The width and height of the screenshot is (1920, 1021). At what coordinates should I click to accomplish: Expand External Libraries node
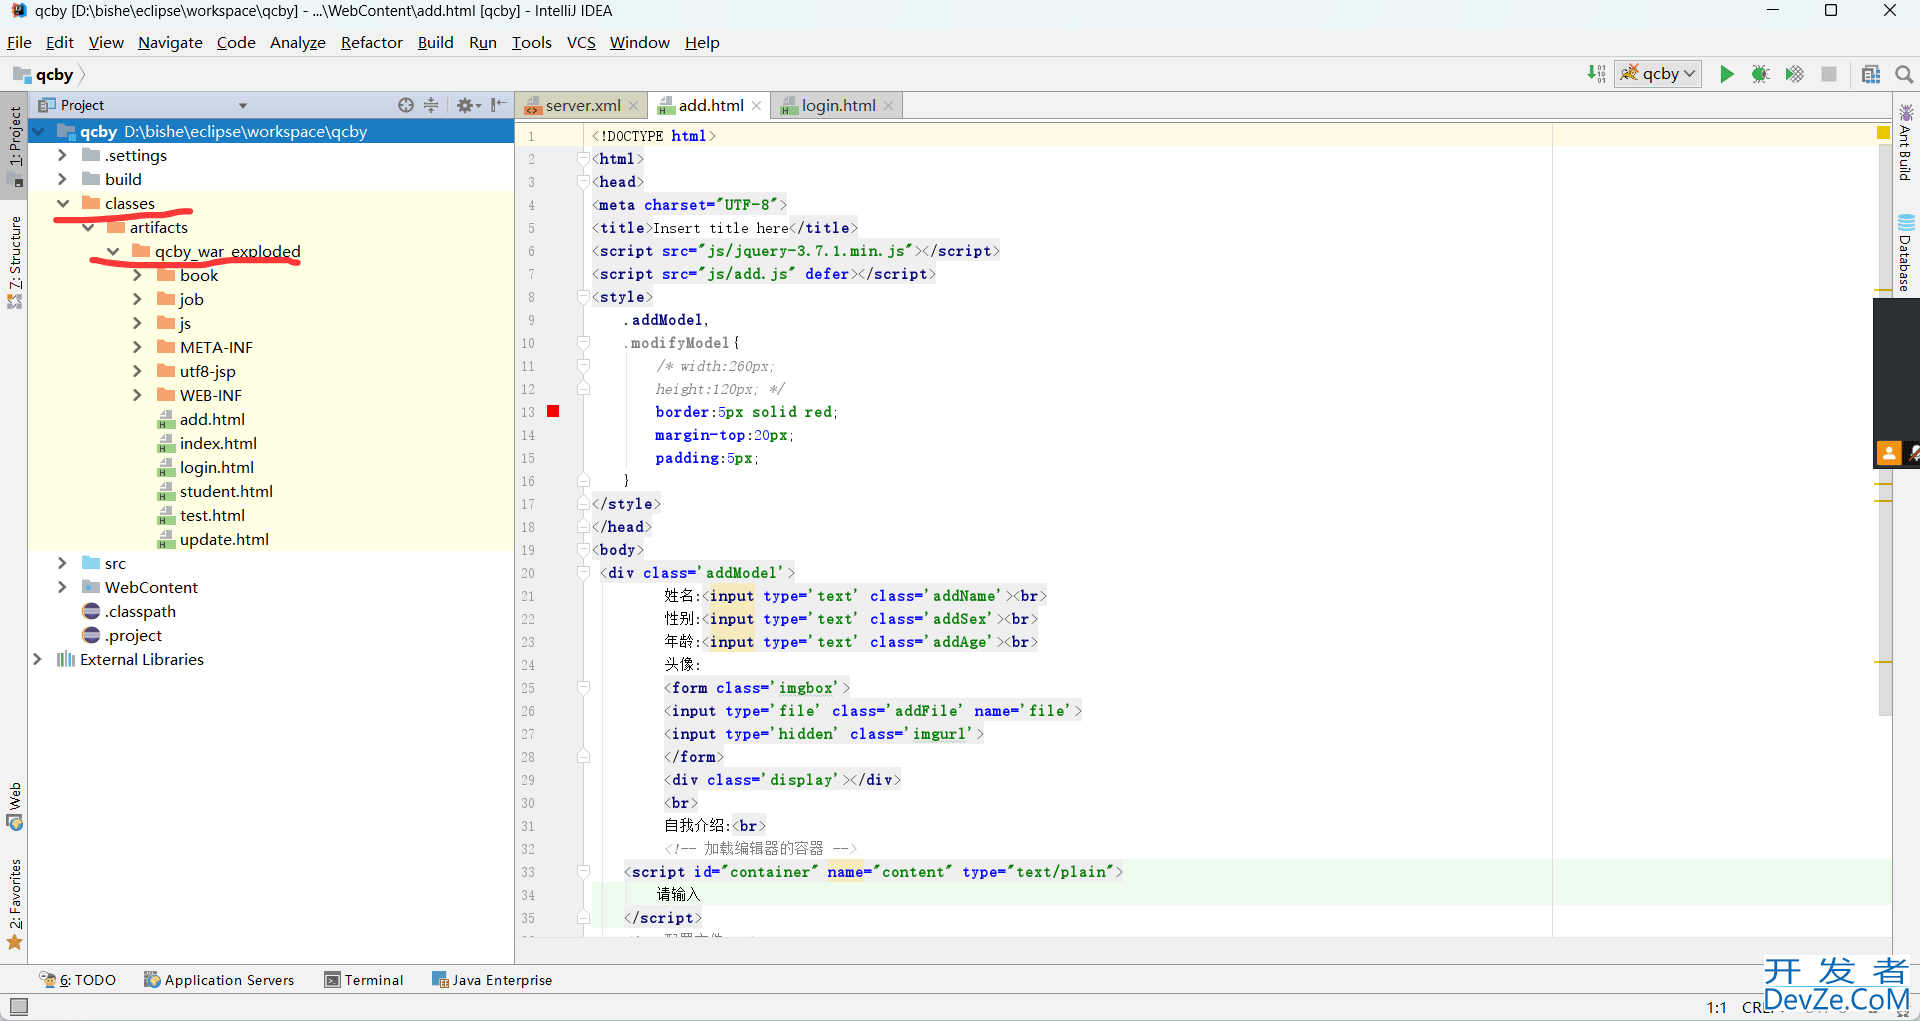(x=37, y=659)
